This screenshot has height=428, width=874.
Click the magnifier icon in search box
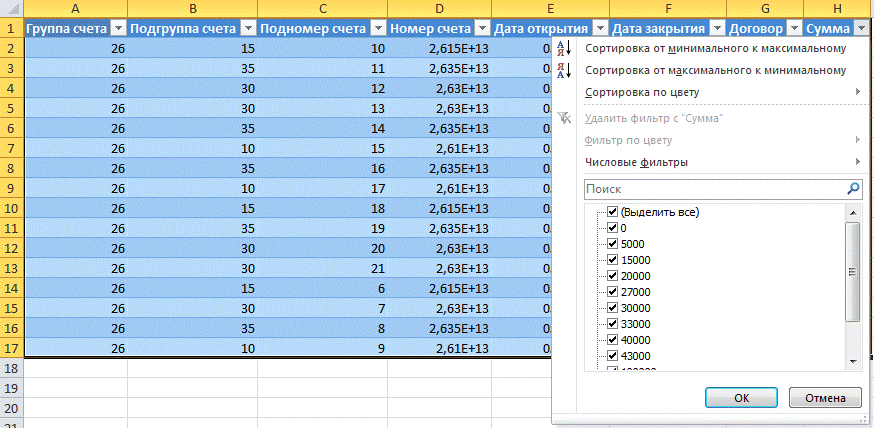853,188
